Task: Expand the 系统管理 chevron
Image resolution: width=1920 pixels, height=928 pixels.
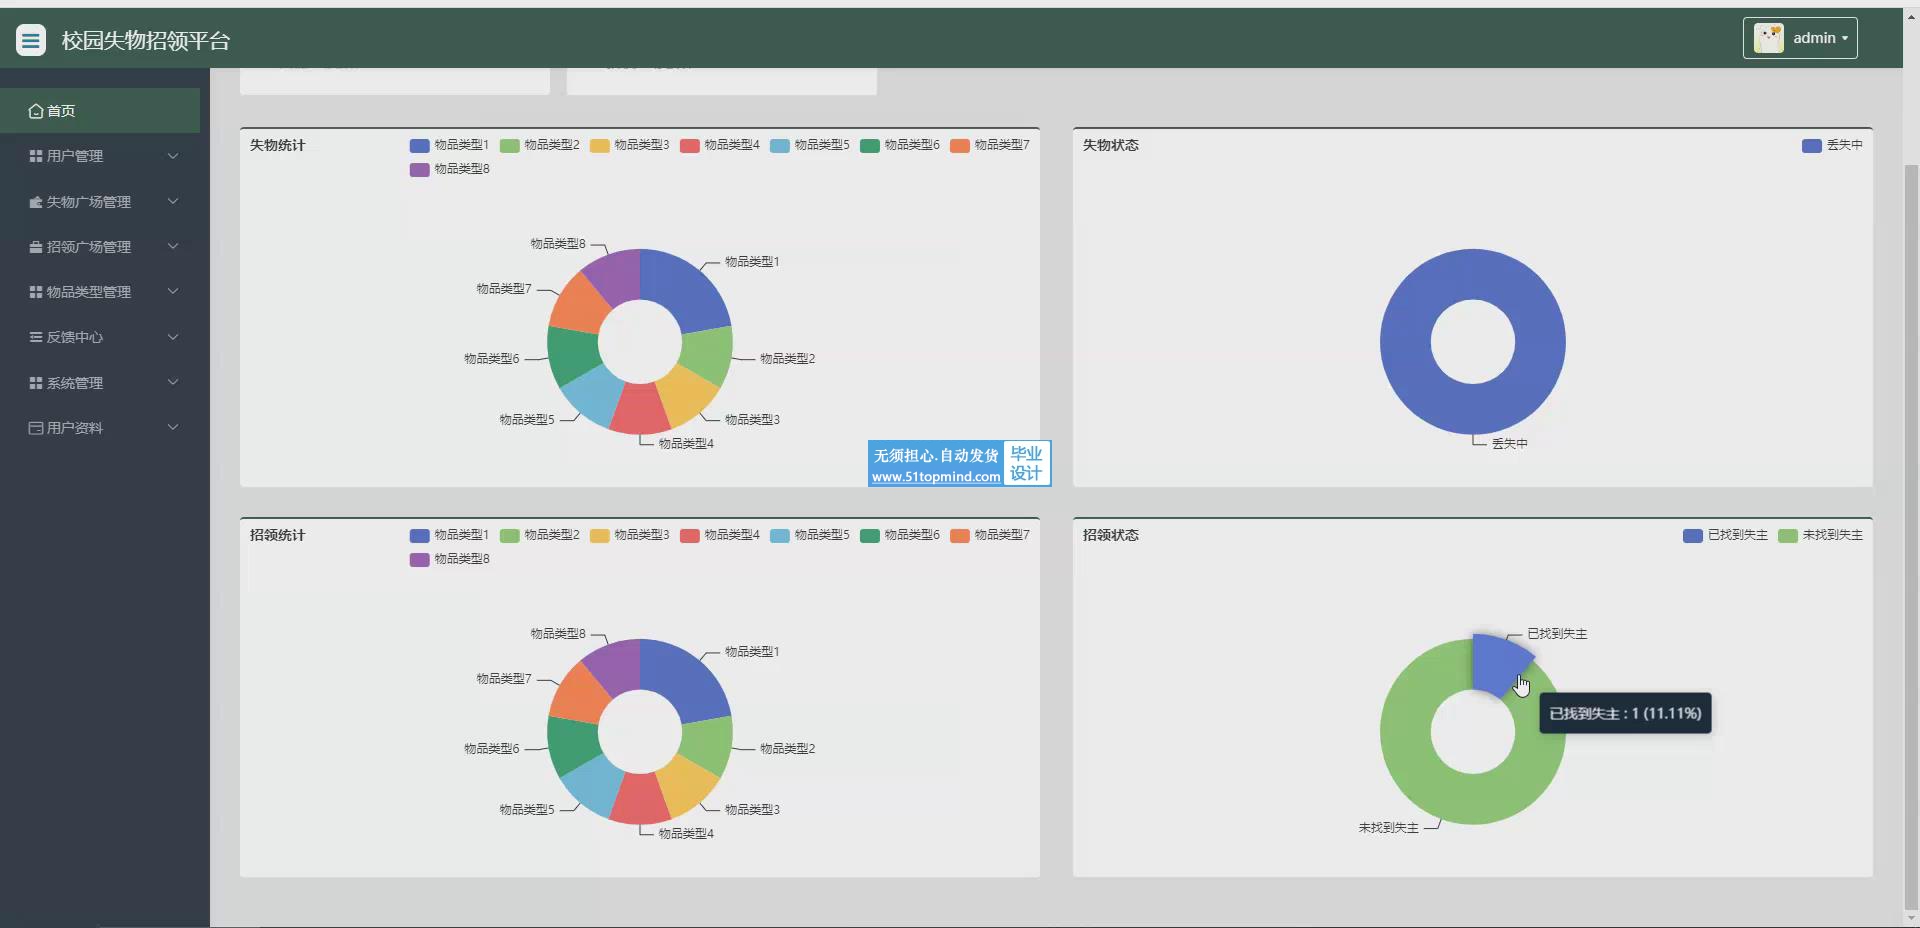Action: click(x=173, y=382)
